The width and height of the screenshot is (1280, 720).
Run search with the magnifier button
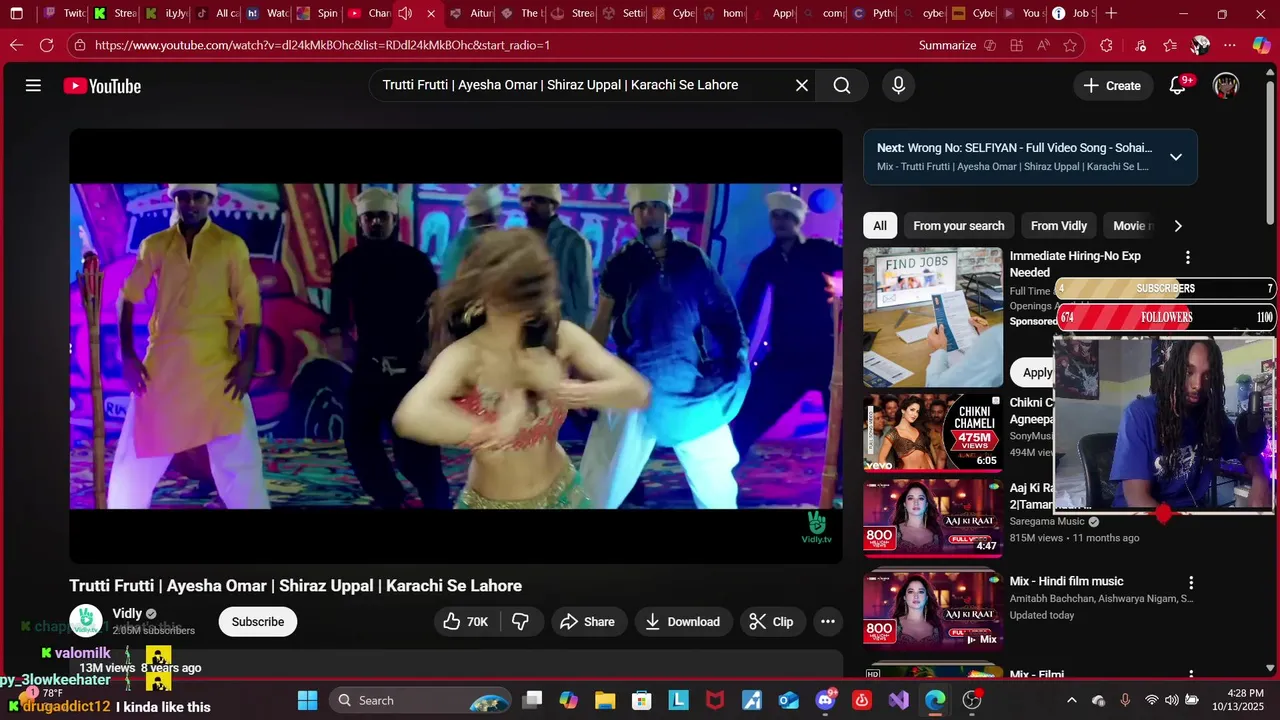click(842, 86)
